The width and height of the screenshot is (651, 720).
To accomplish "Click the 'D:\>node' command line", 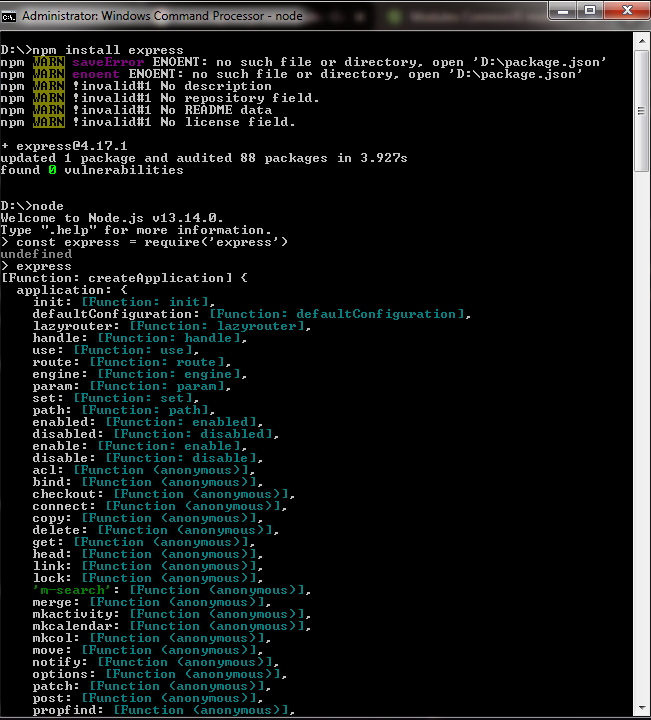I will point(32,206).
